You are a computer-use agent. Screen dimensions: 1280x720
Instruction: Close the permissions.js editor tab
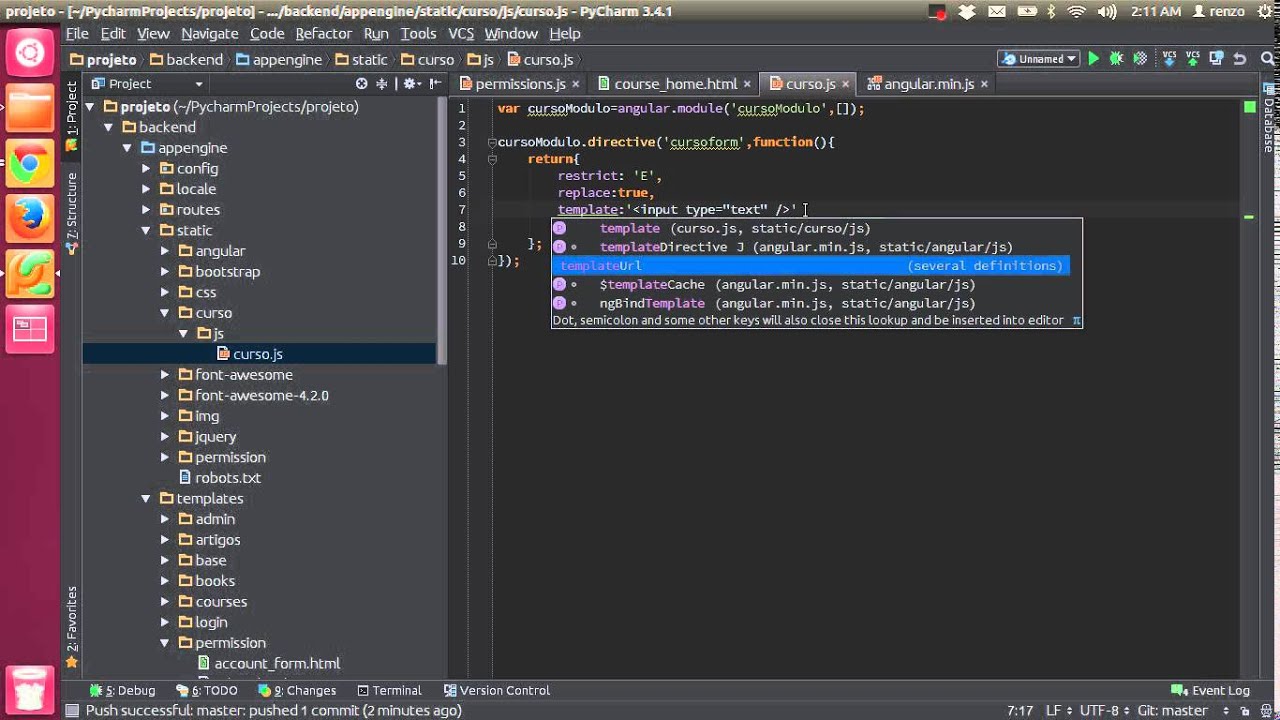[x=575, y=84]
